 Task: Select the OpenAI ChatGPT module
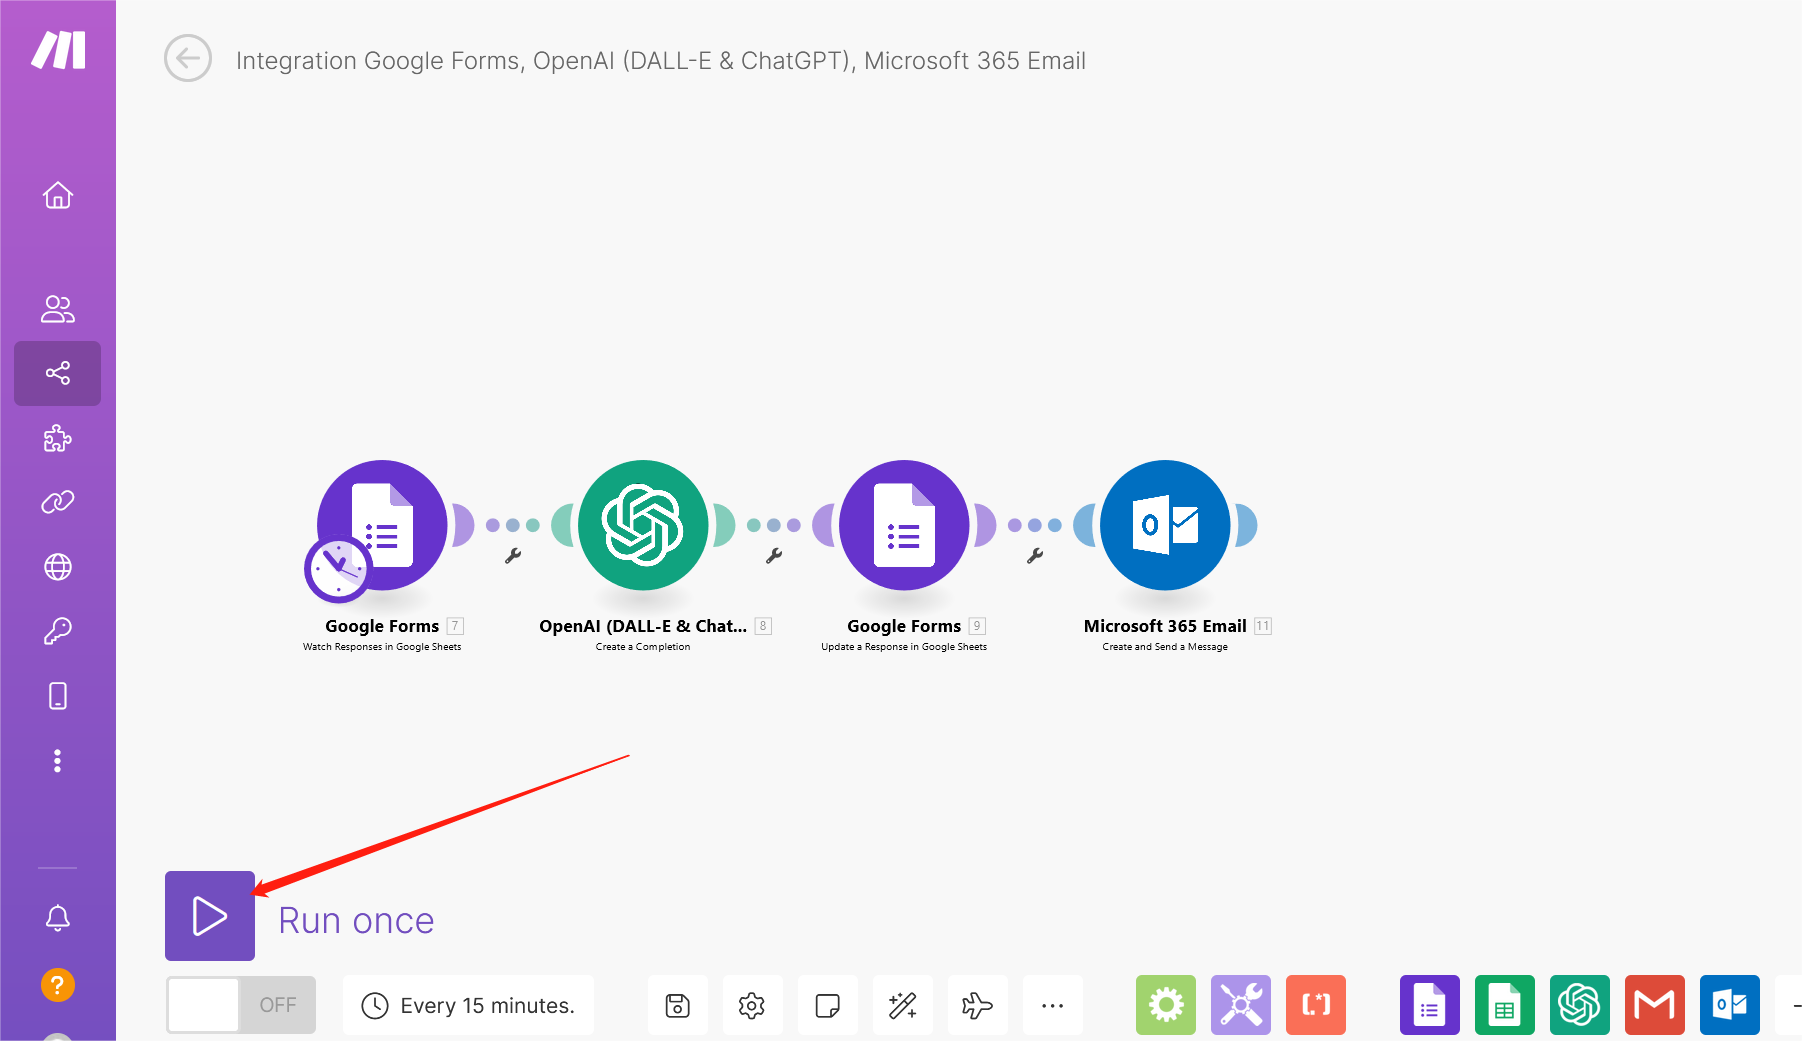click(x=643, y=525)
